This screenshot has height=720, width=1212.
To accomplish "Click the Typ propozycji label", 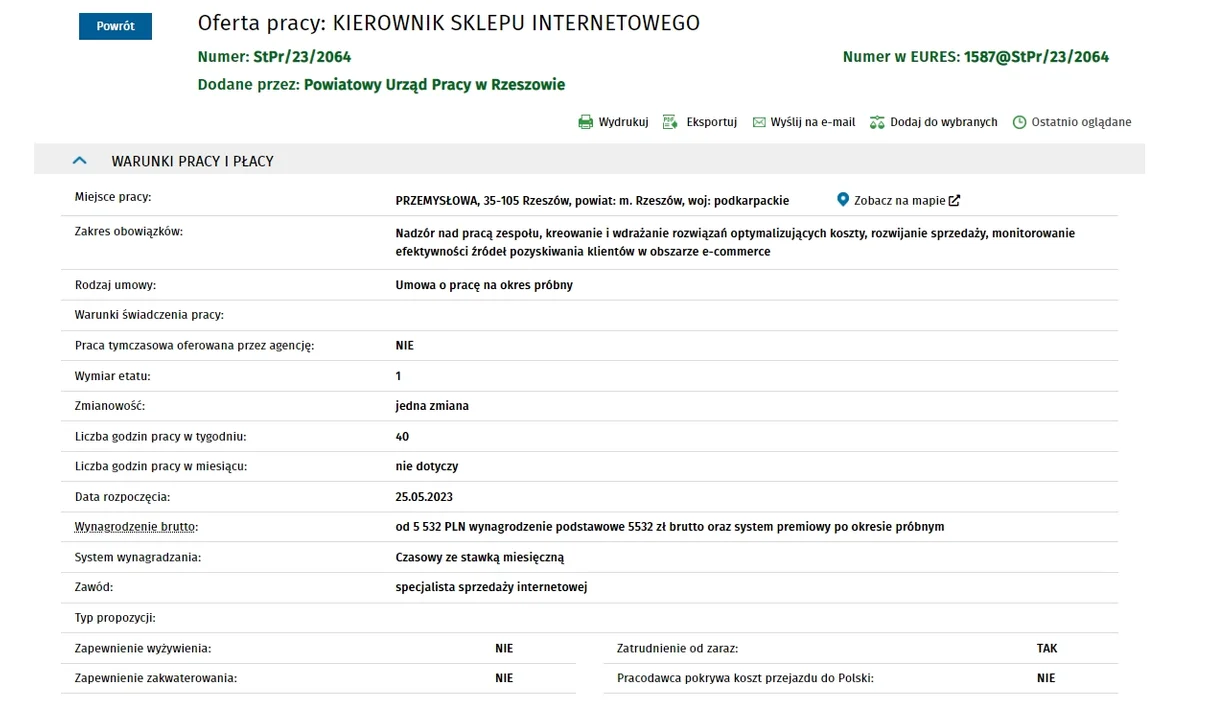I will [115, 618].
